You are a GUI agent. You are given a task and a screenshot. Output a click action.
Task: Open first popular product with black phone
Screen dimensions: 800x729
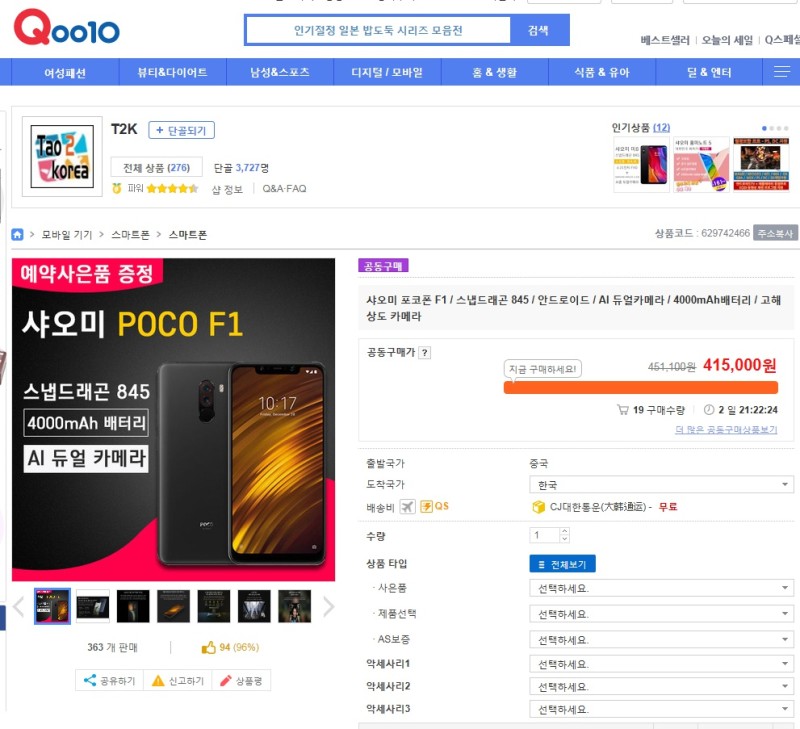click(x=641, y=164)
